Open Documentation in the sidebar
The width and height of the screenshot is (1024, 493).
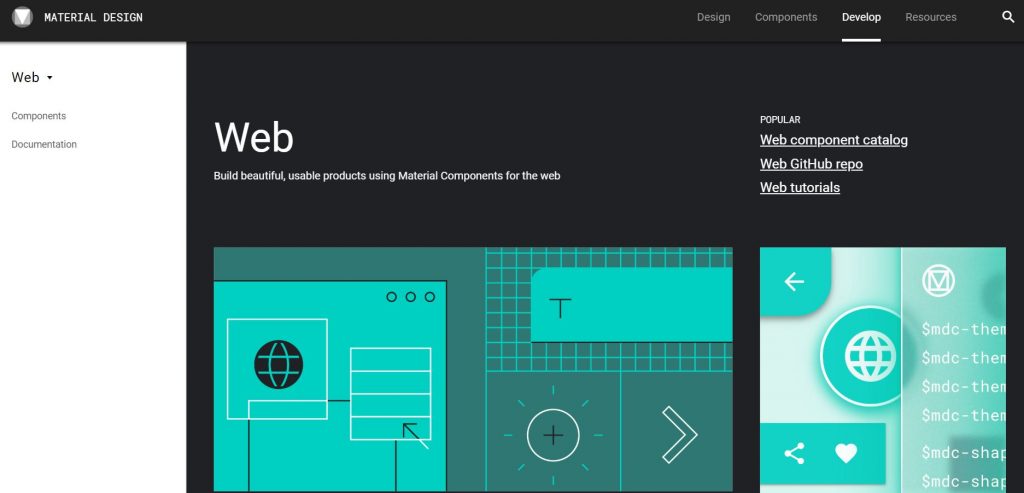coord(44,144)
